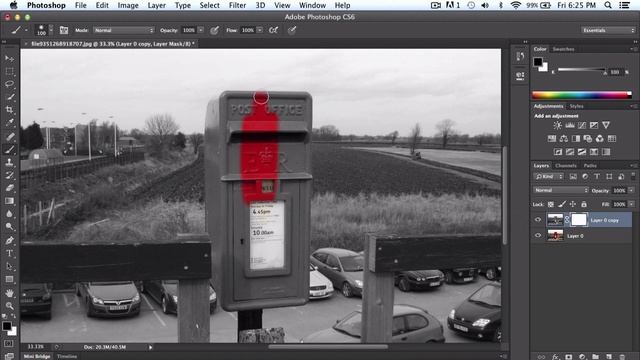Select the Clone Stamp tool

(x=9, y=162)
